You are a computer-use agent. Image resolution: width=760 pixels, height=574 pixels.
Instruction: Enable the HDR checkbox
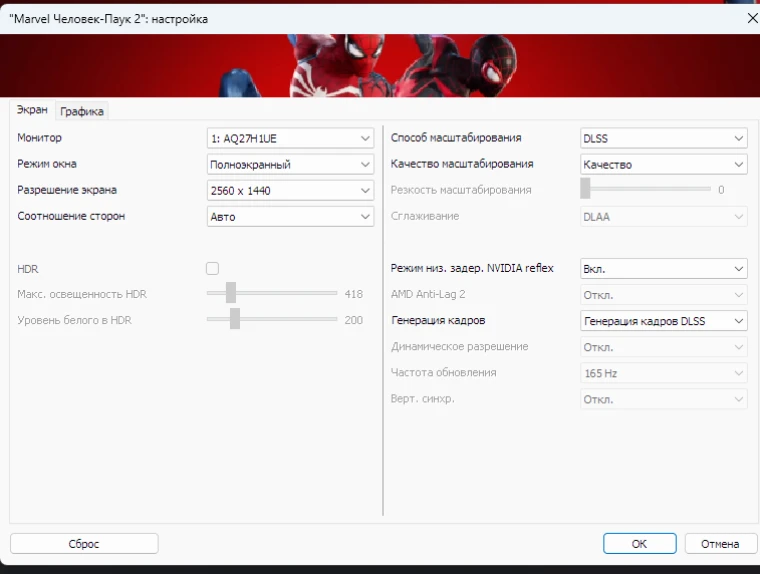point(212,268)
